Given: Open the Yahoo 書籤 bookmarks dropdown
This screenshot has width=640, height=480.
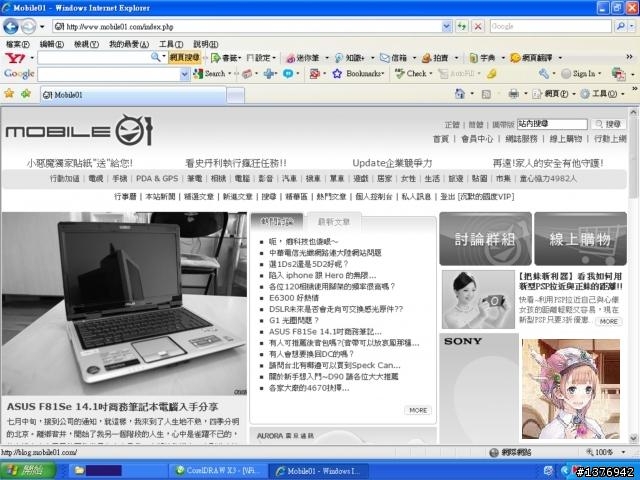Looking at the screenshot, I should 226,58.
